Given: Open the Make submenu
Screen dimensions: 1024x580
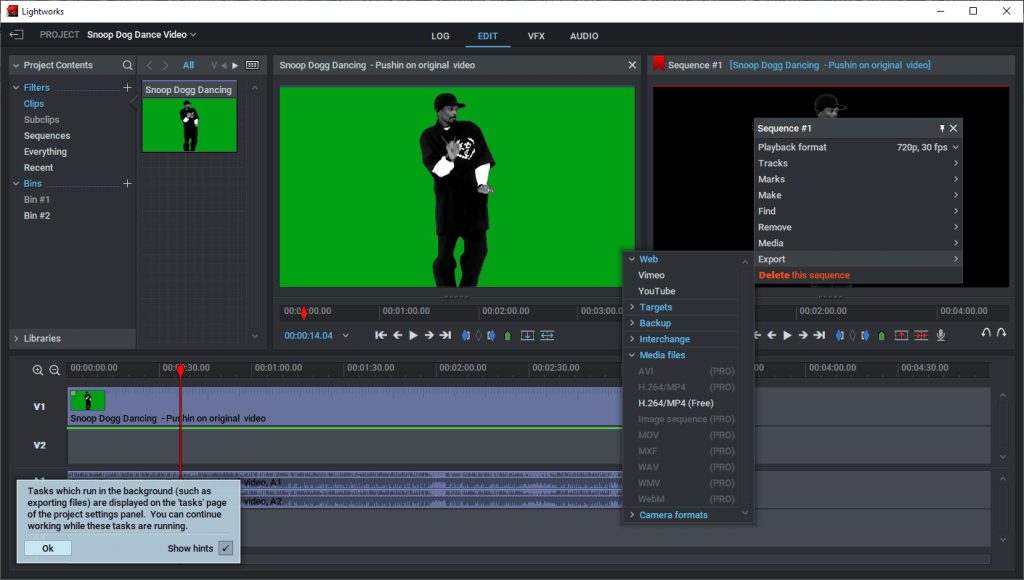Looking at the screenshot, I should coord(859,195).
